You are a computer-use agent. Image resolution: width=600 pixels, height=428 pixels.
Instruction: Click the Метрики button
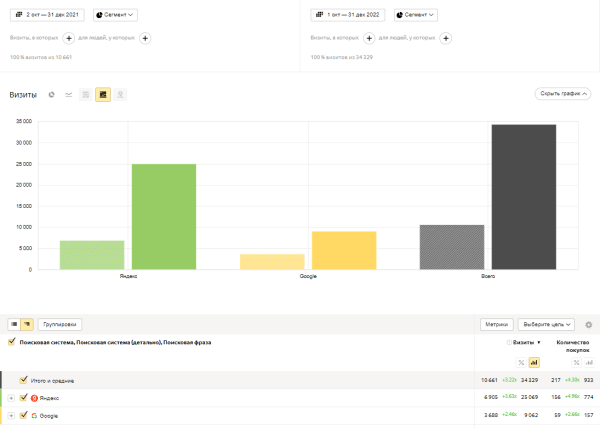click(497, 324)
